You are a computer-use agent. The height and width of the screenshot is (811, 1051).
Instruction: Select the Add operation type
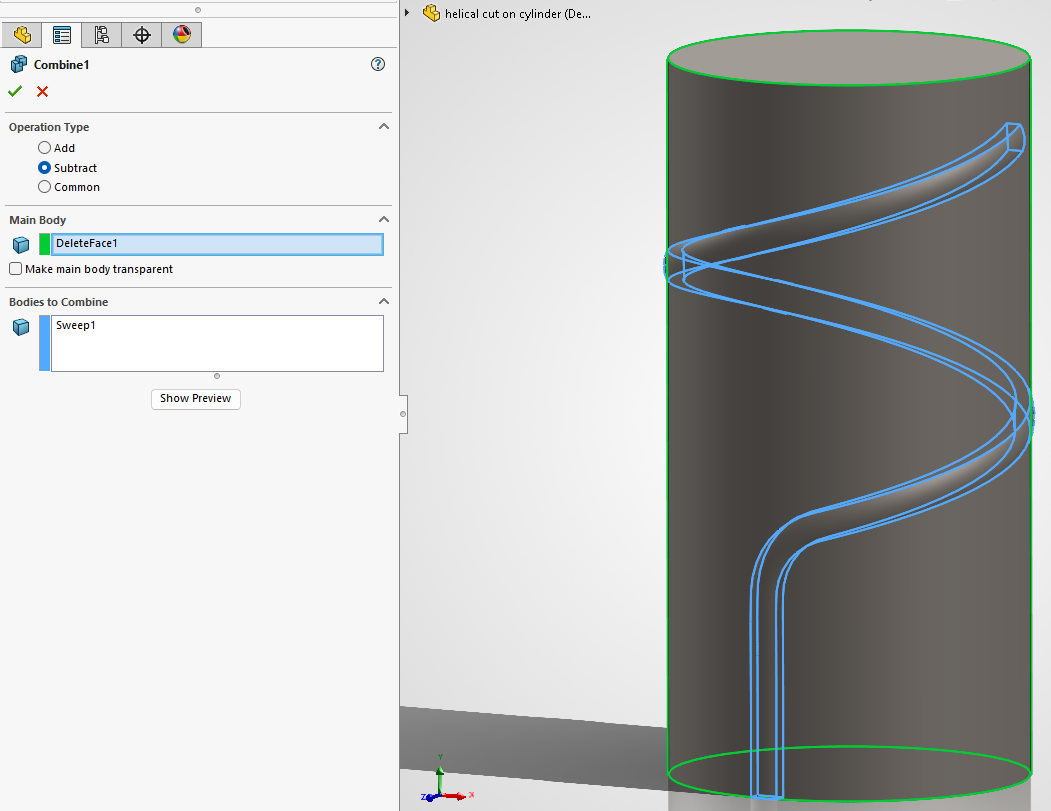(44, 147)
